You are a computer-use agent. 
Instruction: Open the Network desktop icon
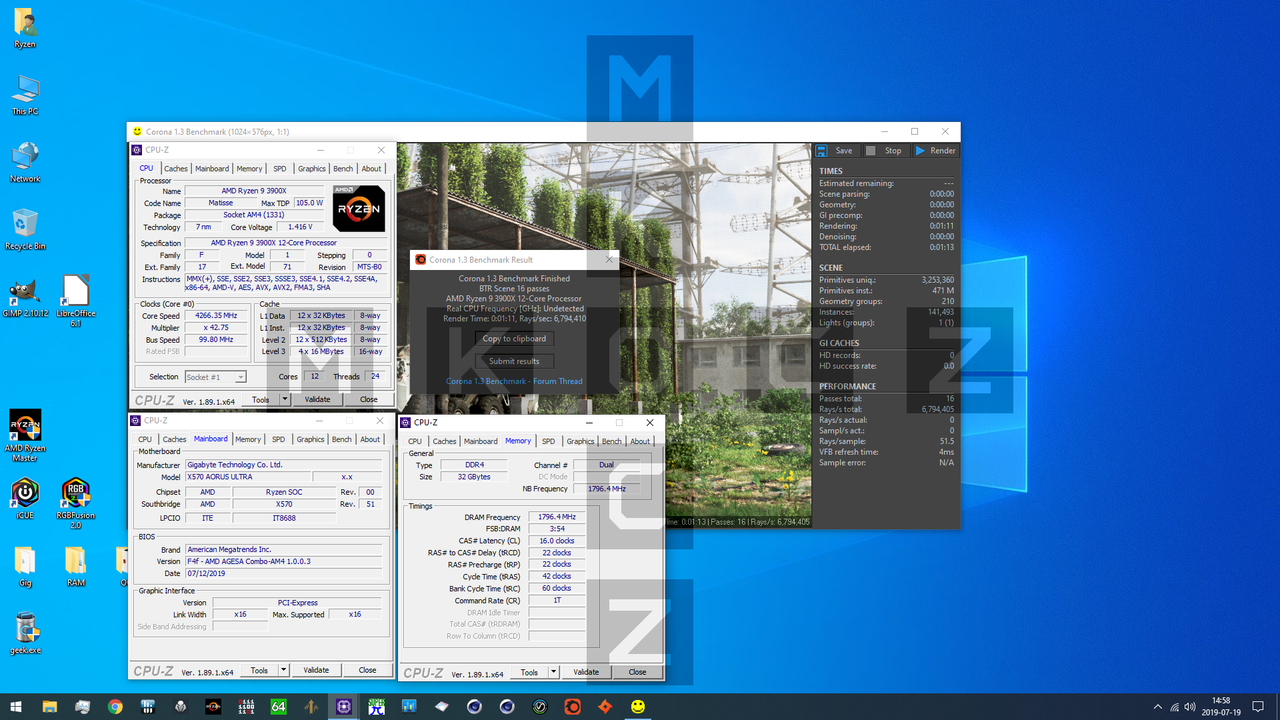point(25,162)
